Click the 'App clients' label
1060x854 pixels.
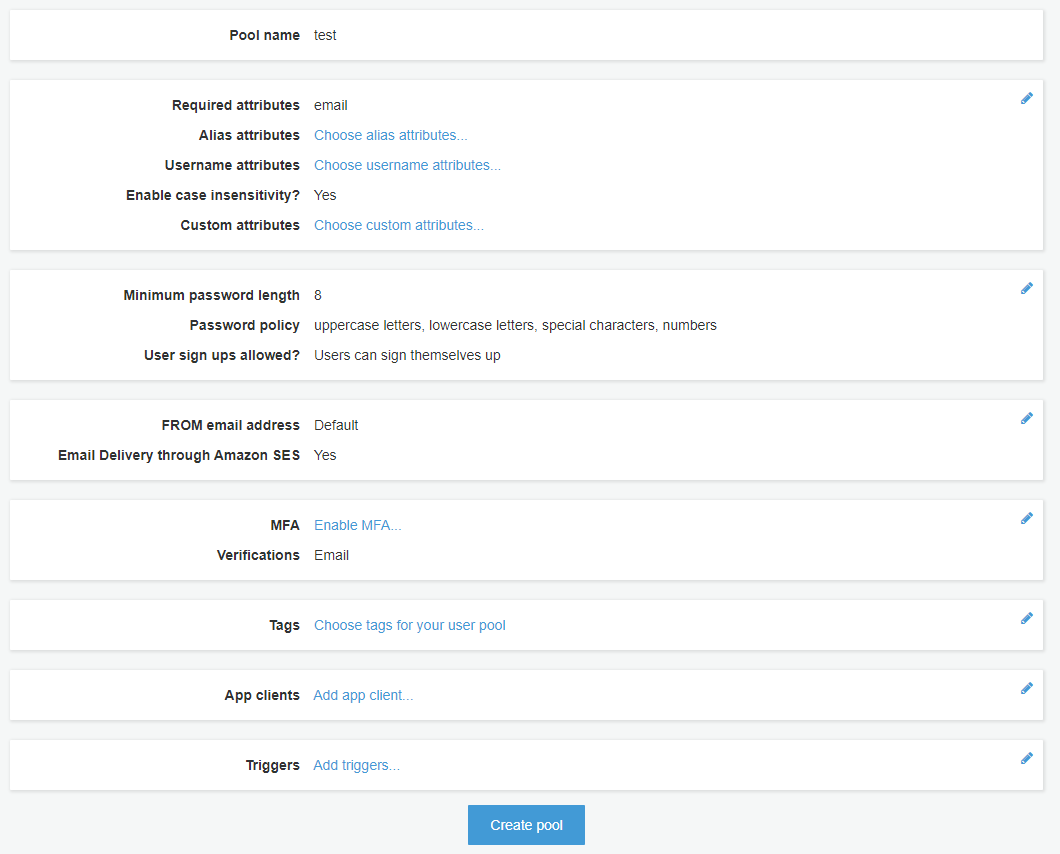(262, 695)
